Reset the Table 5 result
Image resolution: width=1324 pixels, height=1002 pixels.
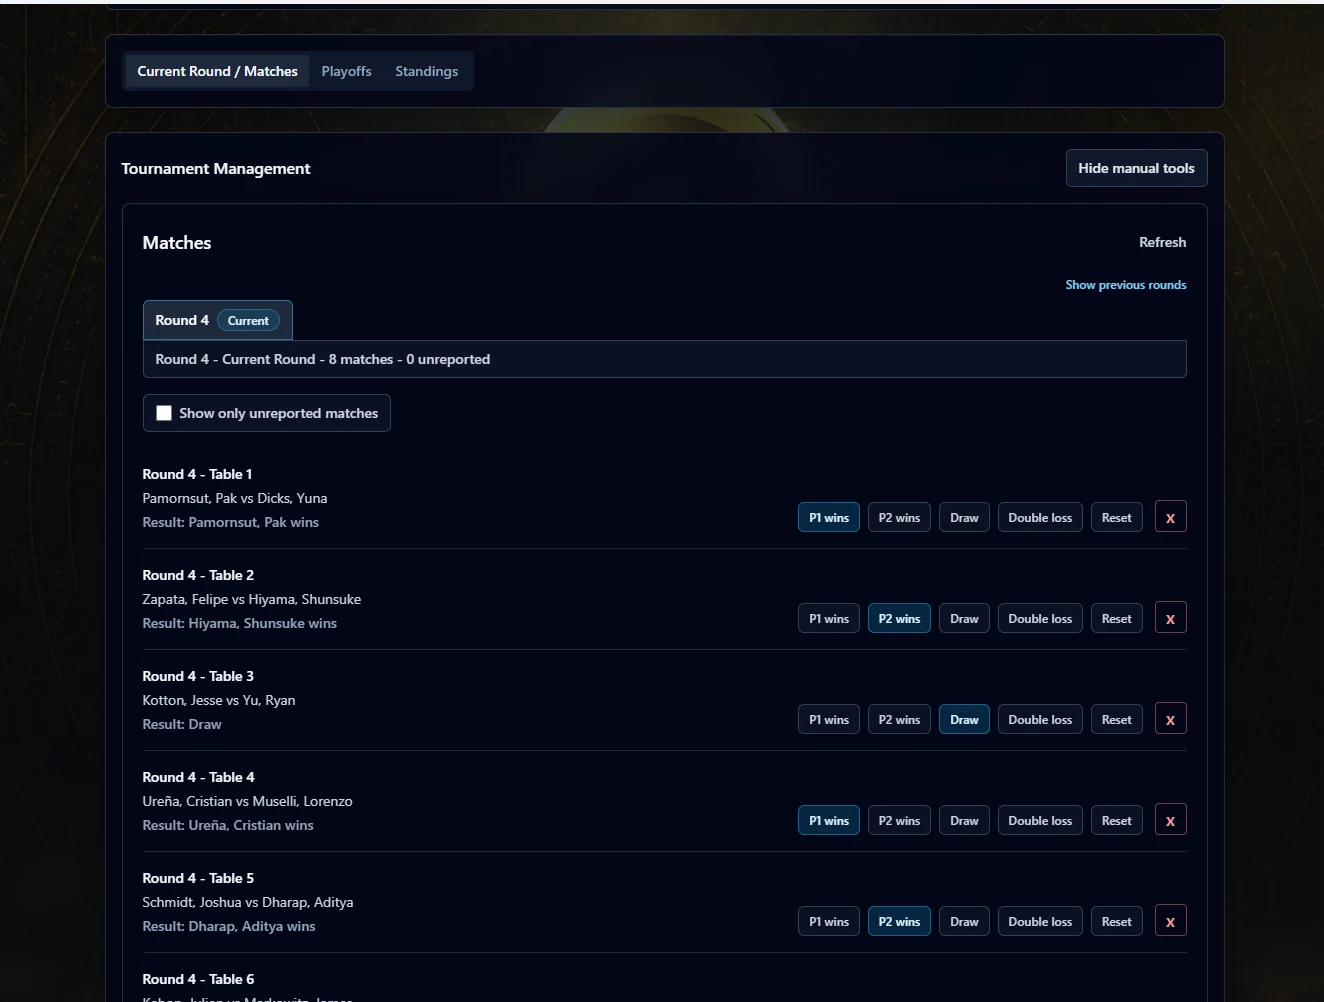tap(1116, 921)
